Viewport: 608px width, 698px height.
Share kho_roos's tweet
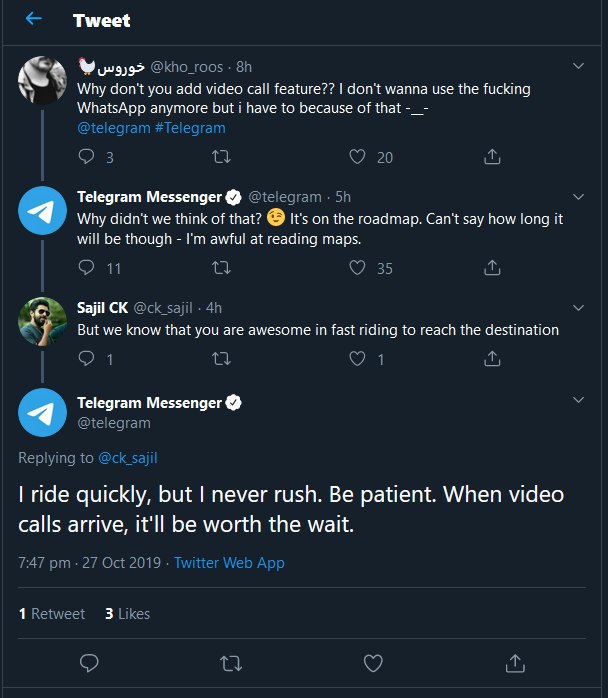(492, 157)
